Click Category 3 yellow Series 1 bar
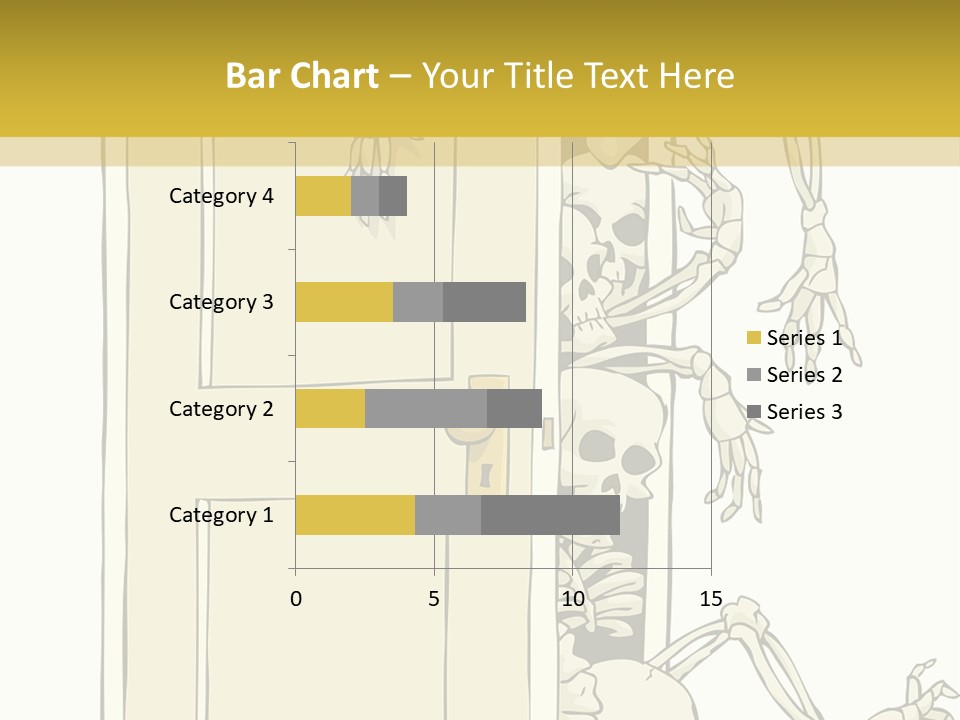Viewport: 960px width, 720px height. pyautogui.click(x=344, y=302)
